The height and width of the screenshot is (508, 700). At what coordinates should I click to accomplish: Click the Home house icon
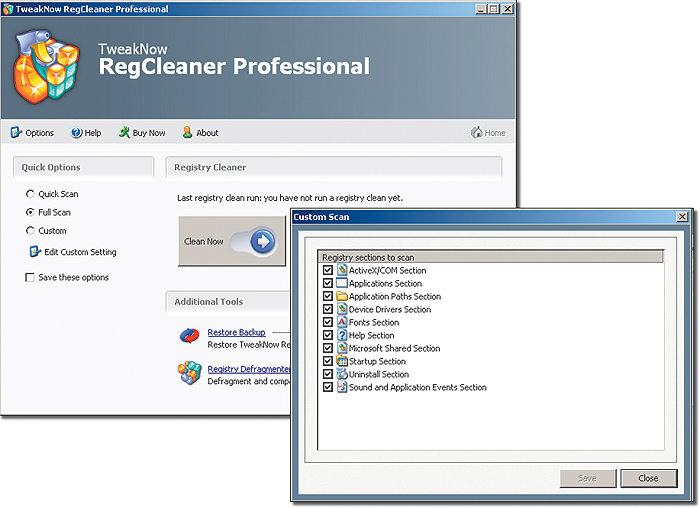coord(476,132)
